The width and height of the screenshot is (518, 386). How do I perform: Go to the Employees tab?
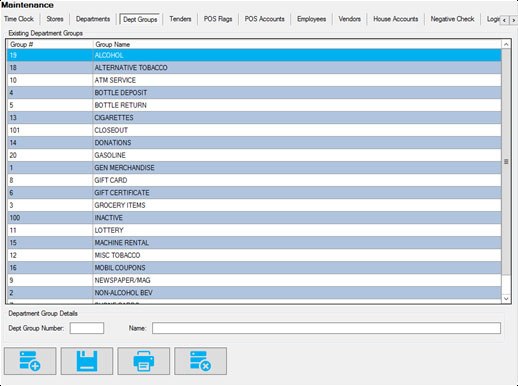311,19
